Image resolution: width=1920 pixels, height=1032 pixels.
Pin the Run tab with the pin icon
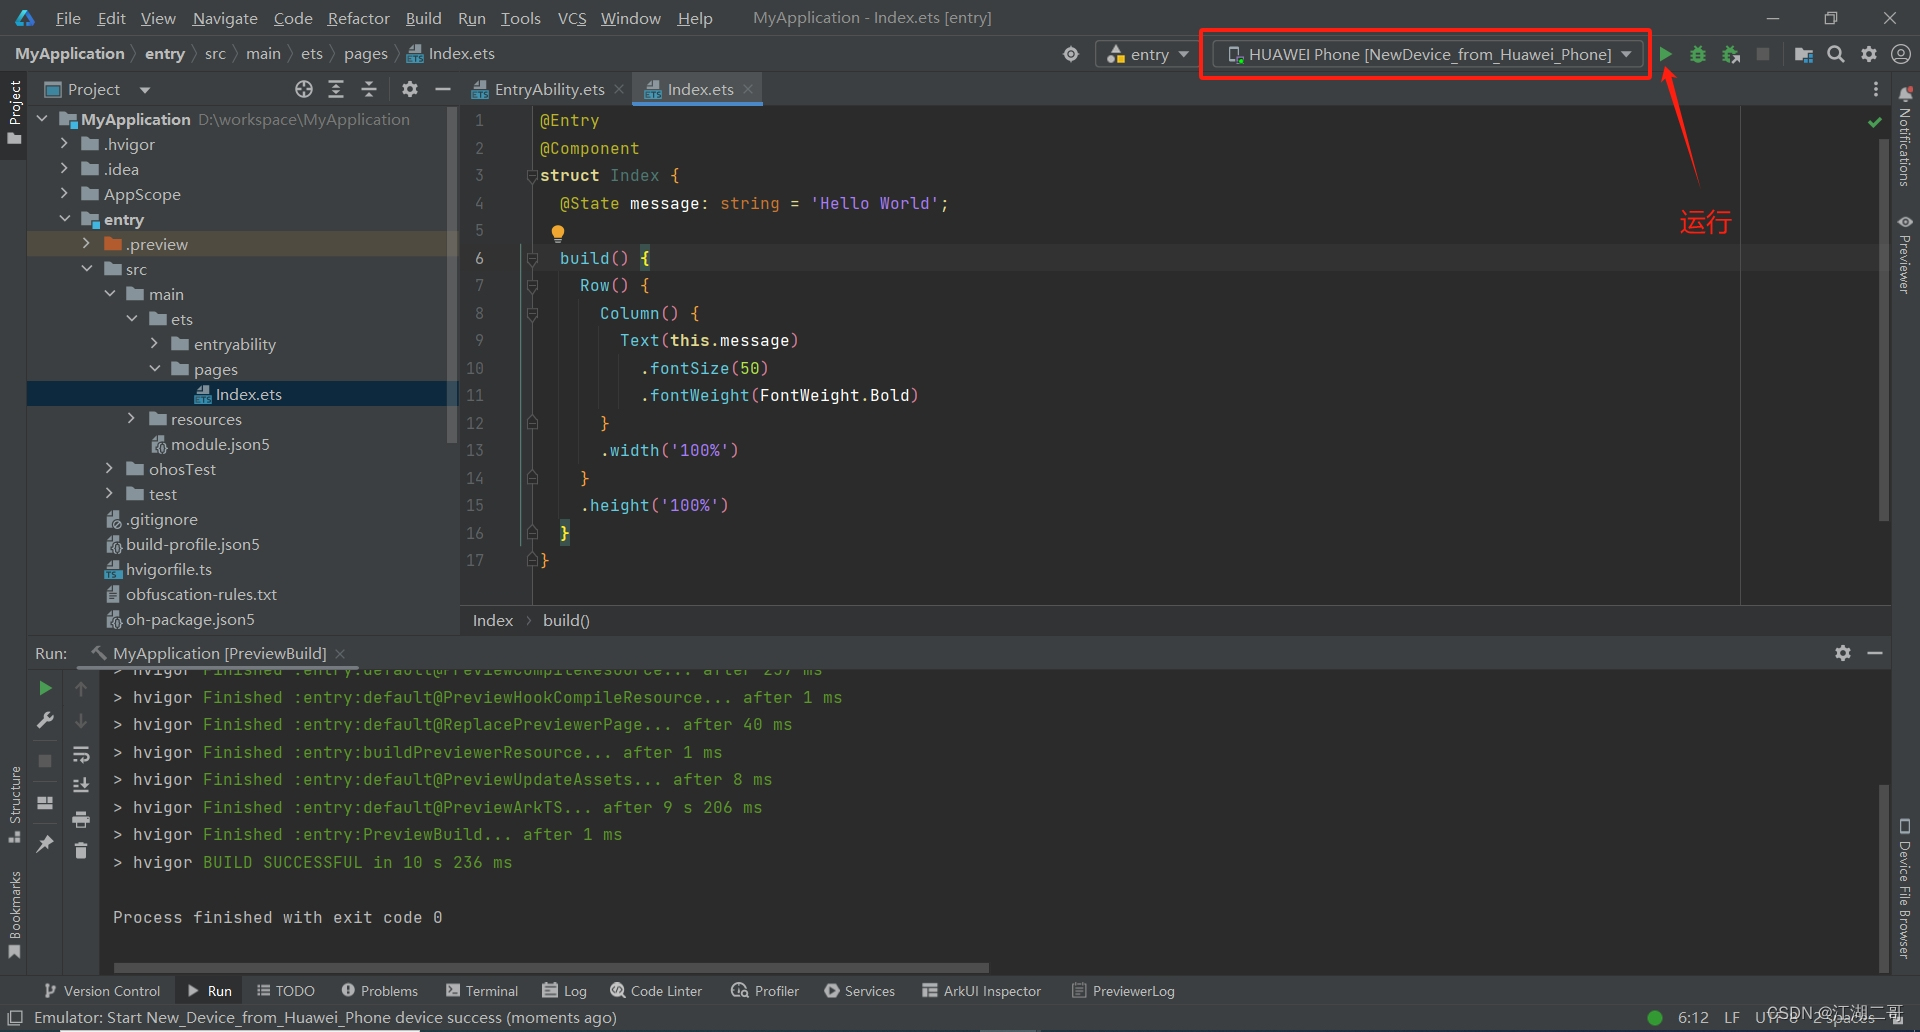(45, 844)
